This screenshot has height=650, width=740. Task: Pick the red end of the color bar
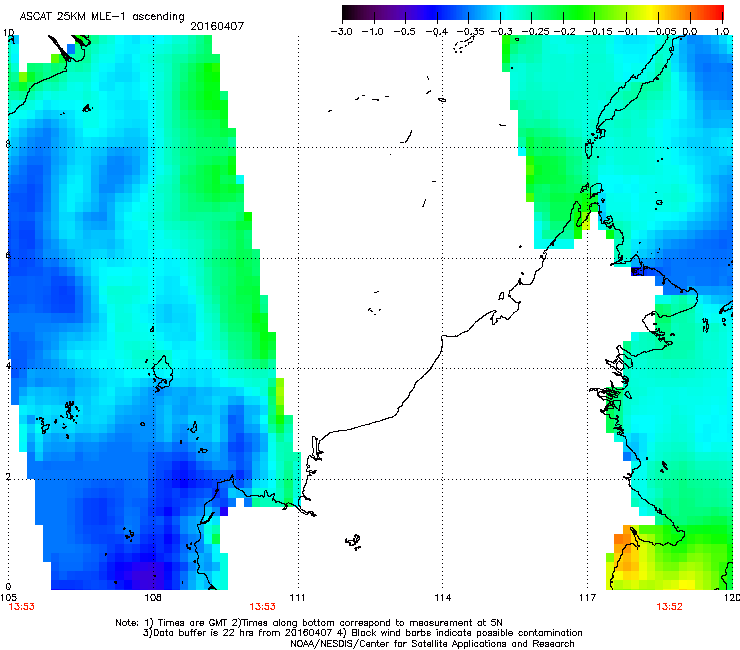(x=718, y=12)
